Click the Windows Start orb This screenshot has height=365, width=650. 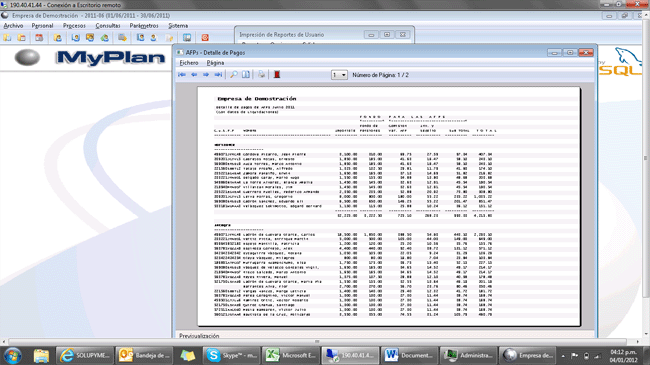click(x=12, y=355)
